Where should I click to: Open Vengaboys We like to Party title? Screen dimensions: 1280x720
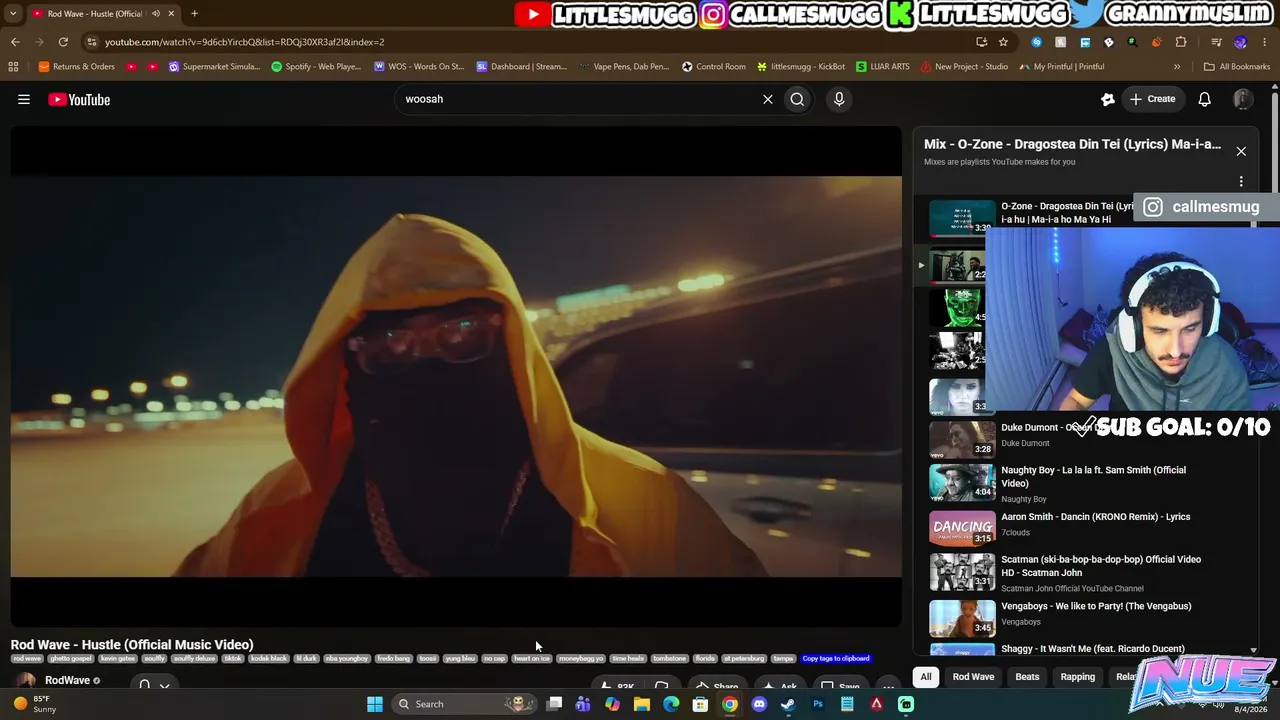1096,606
